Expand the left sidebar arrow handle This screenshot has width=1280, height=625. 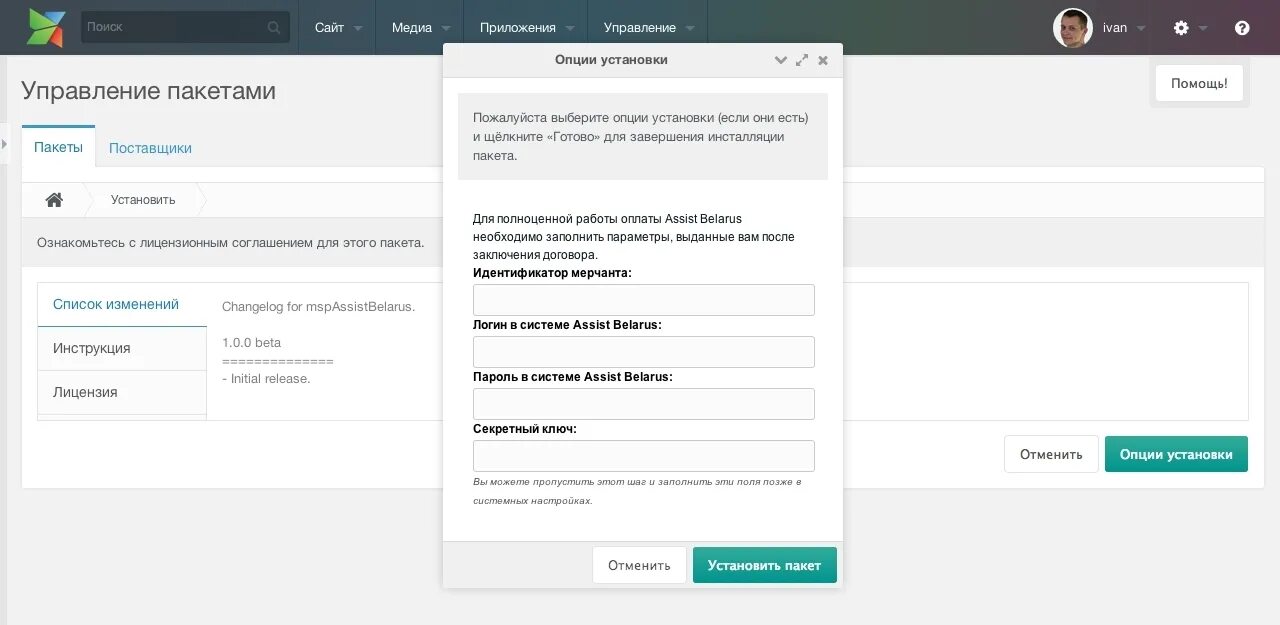(x=4, y=145)
